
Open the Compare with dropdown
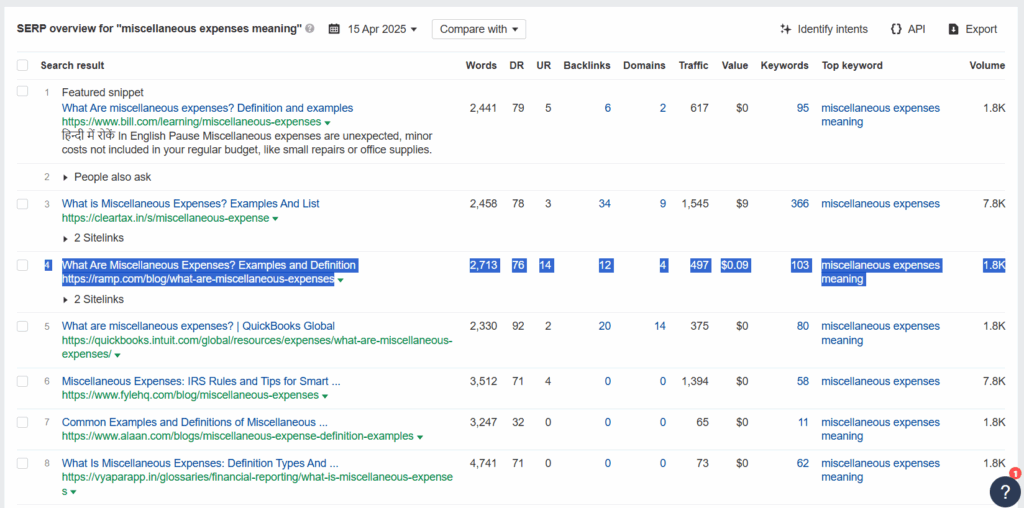point(479,29)
